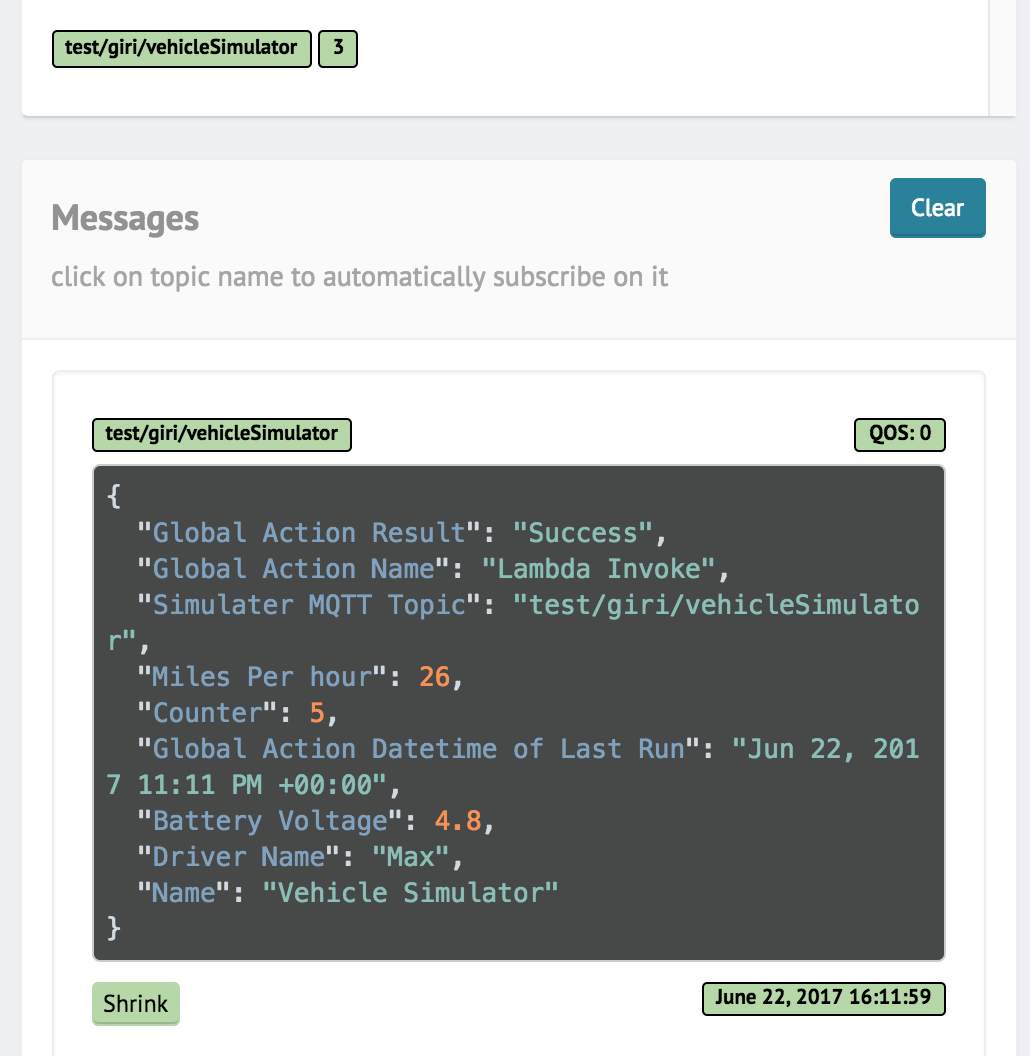Select the Battery Voltage value 4.8

point(457,821)
